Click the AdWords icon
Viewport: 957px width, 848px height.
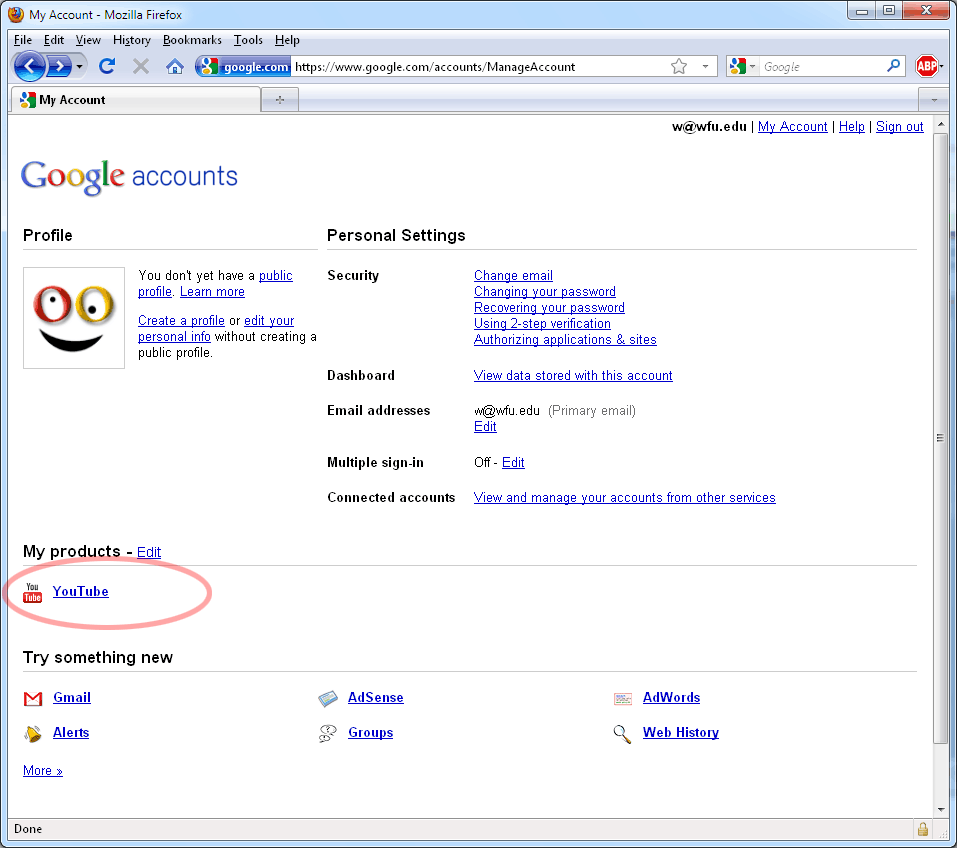pyautogui.click(x=623, y=698)
